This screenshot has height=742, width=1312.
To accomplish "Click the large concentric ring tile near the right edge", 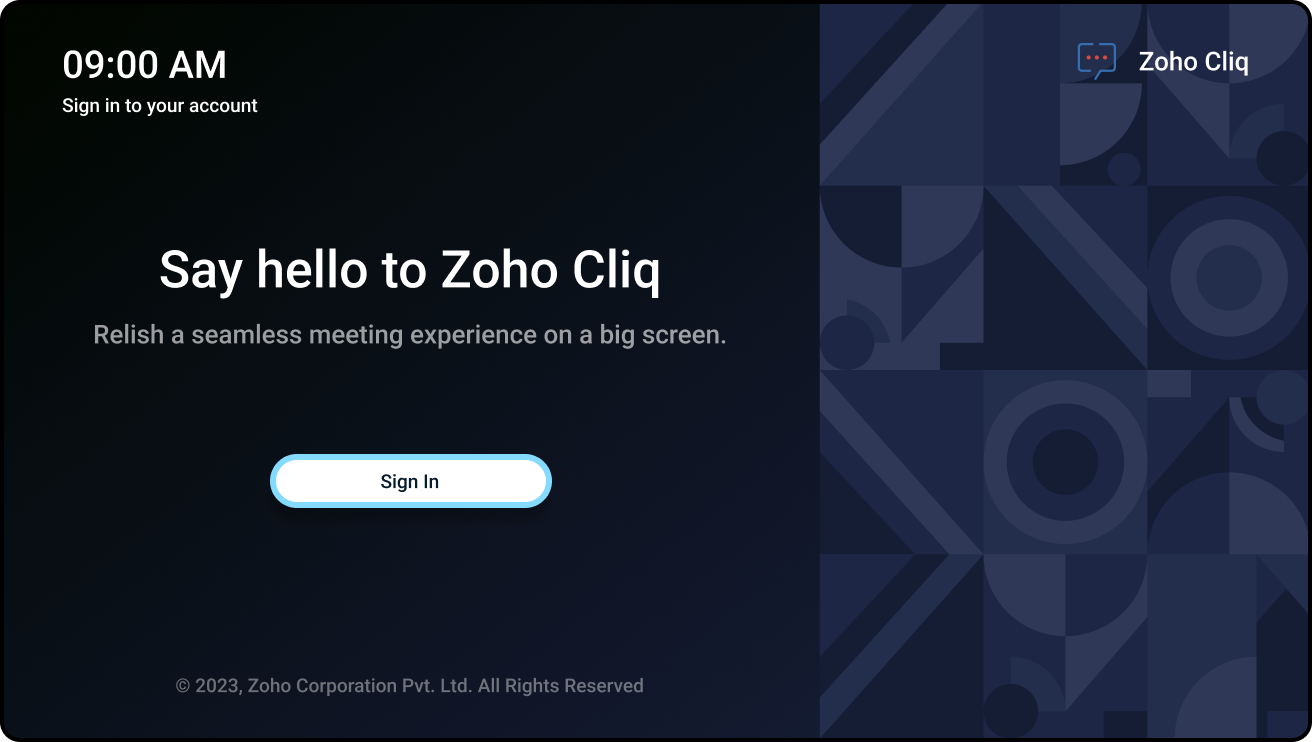I will pos(1228,277).
